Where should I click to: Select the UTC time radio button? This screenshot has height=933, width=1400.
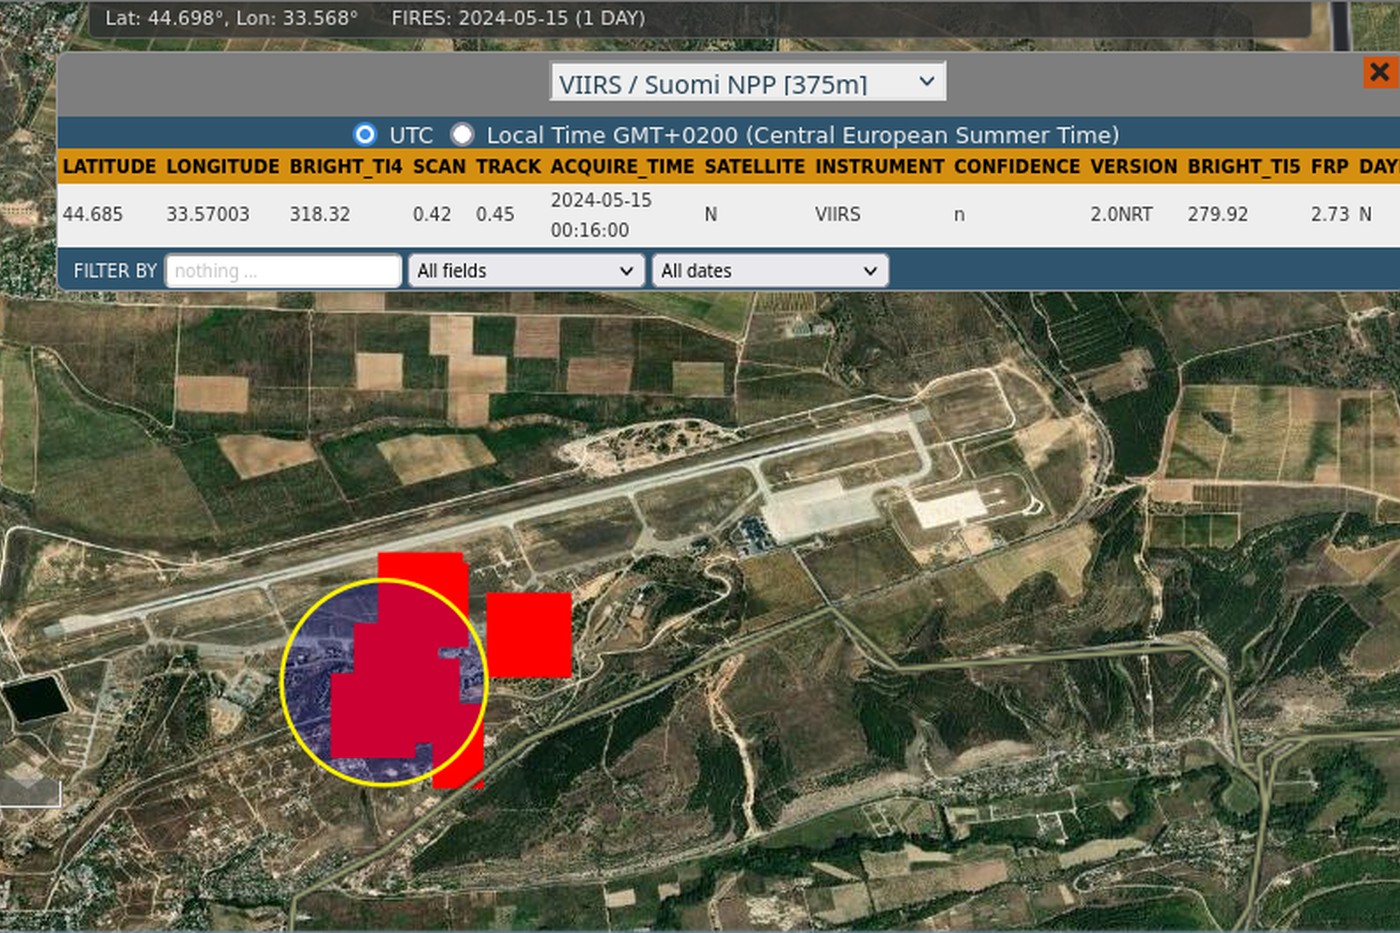pyautogui.click(x=365, y=134)
